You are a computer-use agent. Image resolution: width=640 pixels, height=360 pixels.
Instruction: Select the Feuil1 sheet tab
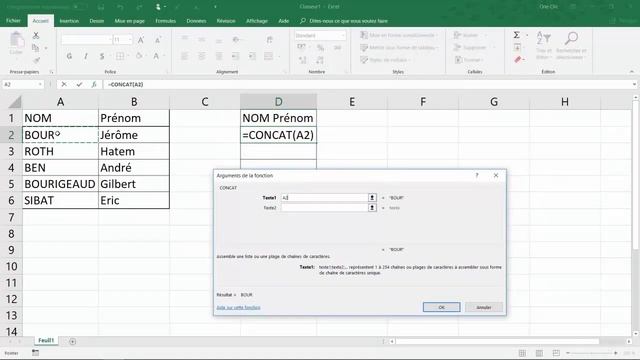(46, 340)
